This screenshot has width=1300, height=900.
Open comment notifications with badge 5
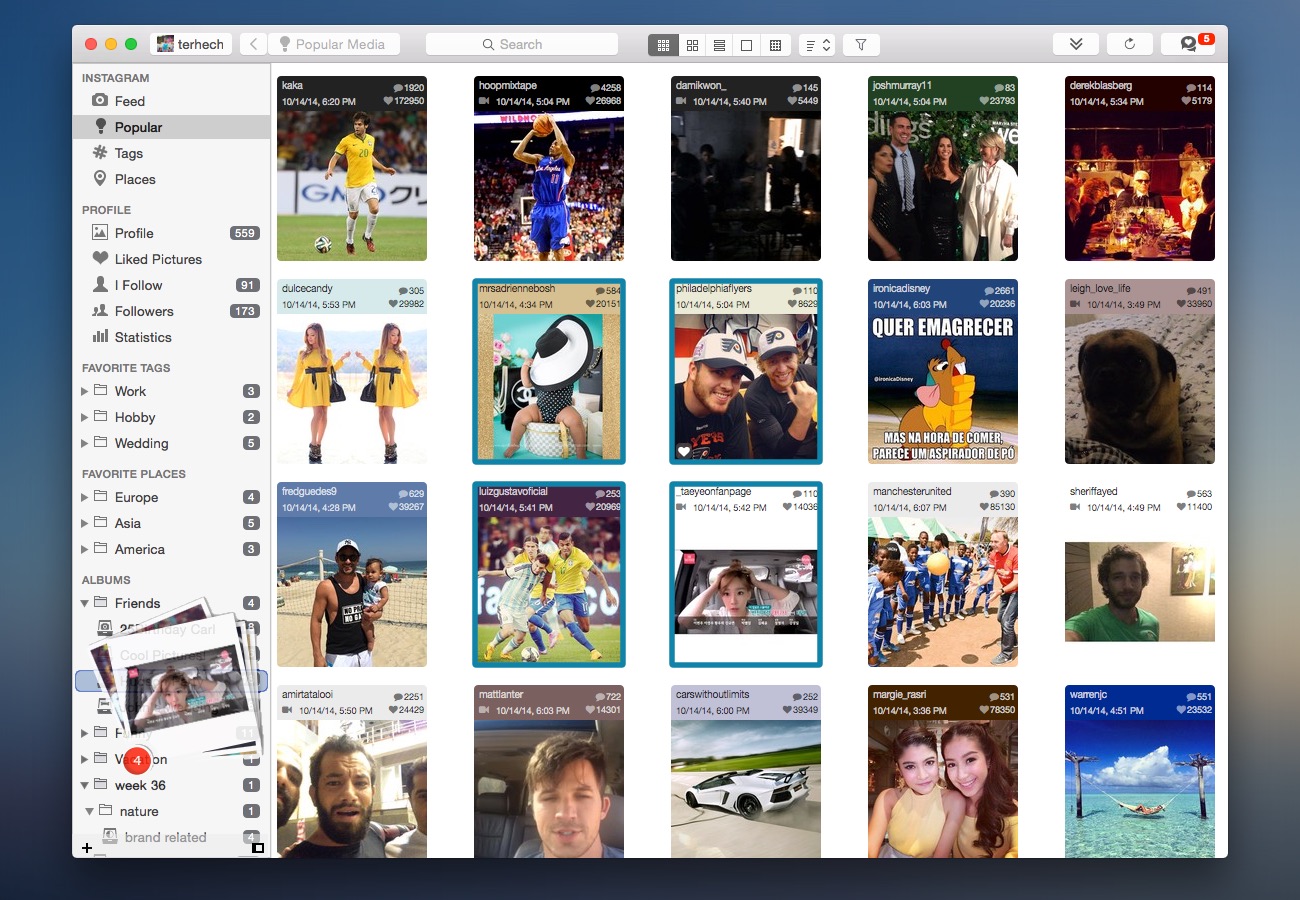tap(1188, 44)
